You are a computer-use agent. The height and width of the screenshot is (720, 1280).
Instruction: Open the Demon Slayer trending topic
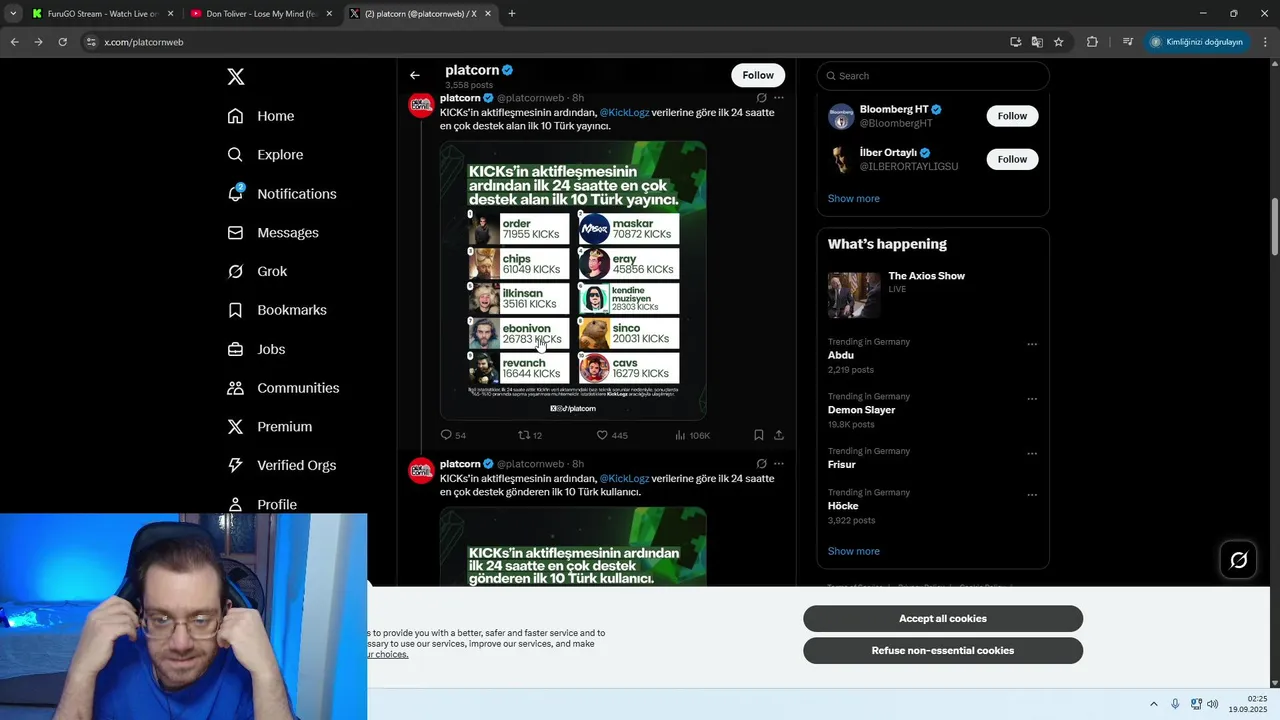[861, 410]
